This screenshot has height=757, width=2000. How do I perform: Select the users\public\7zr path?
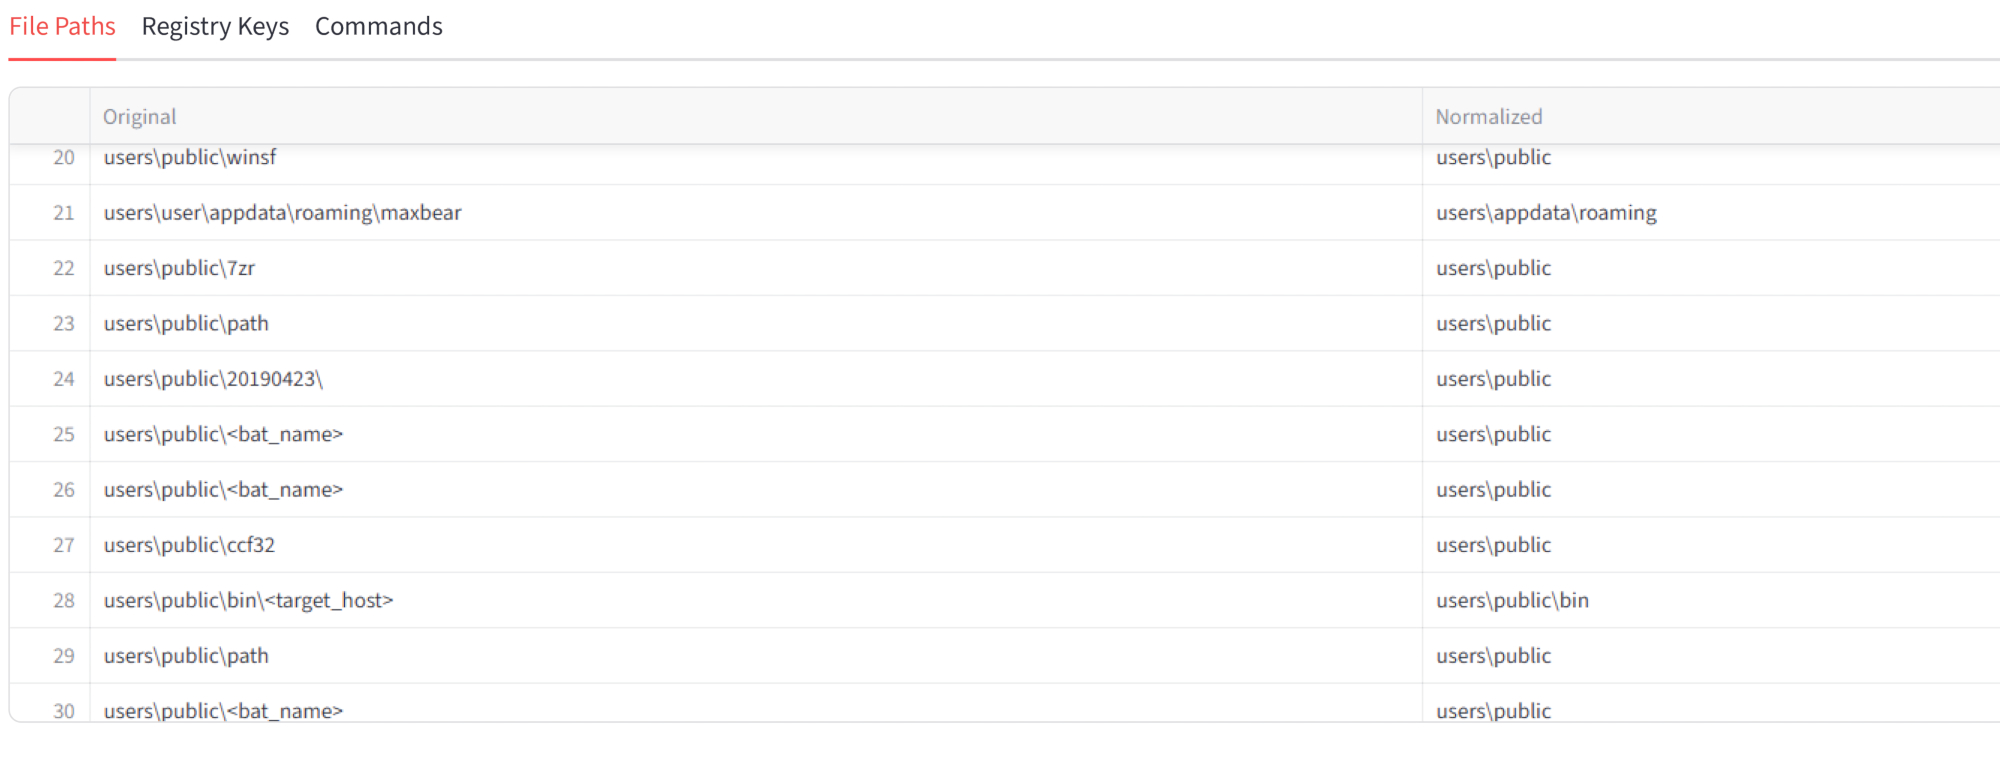(179, 268)
